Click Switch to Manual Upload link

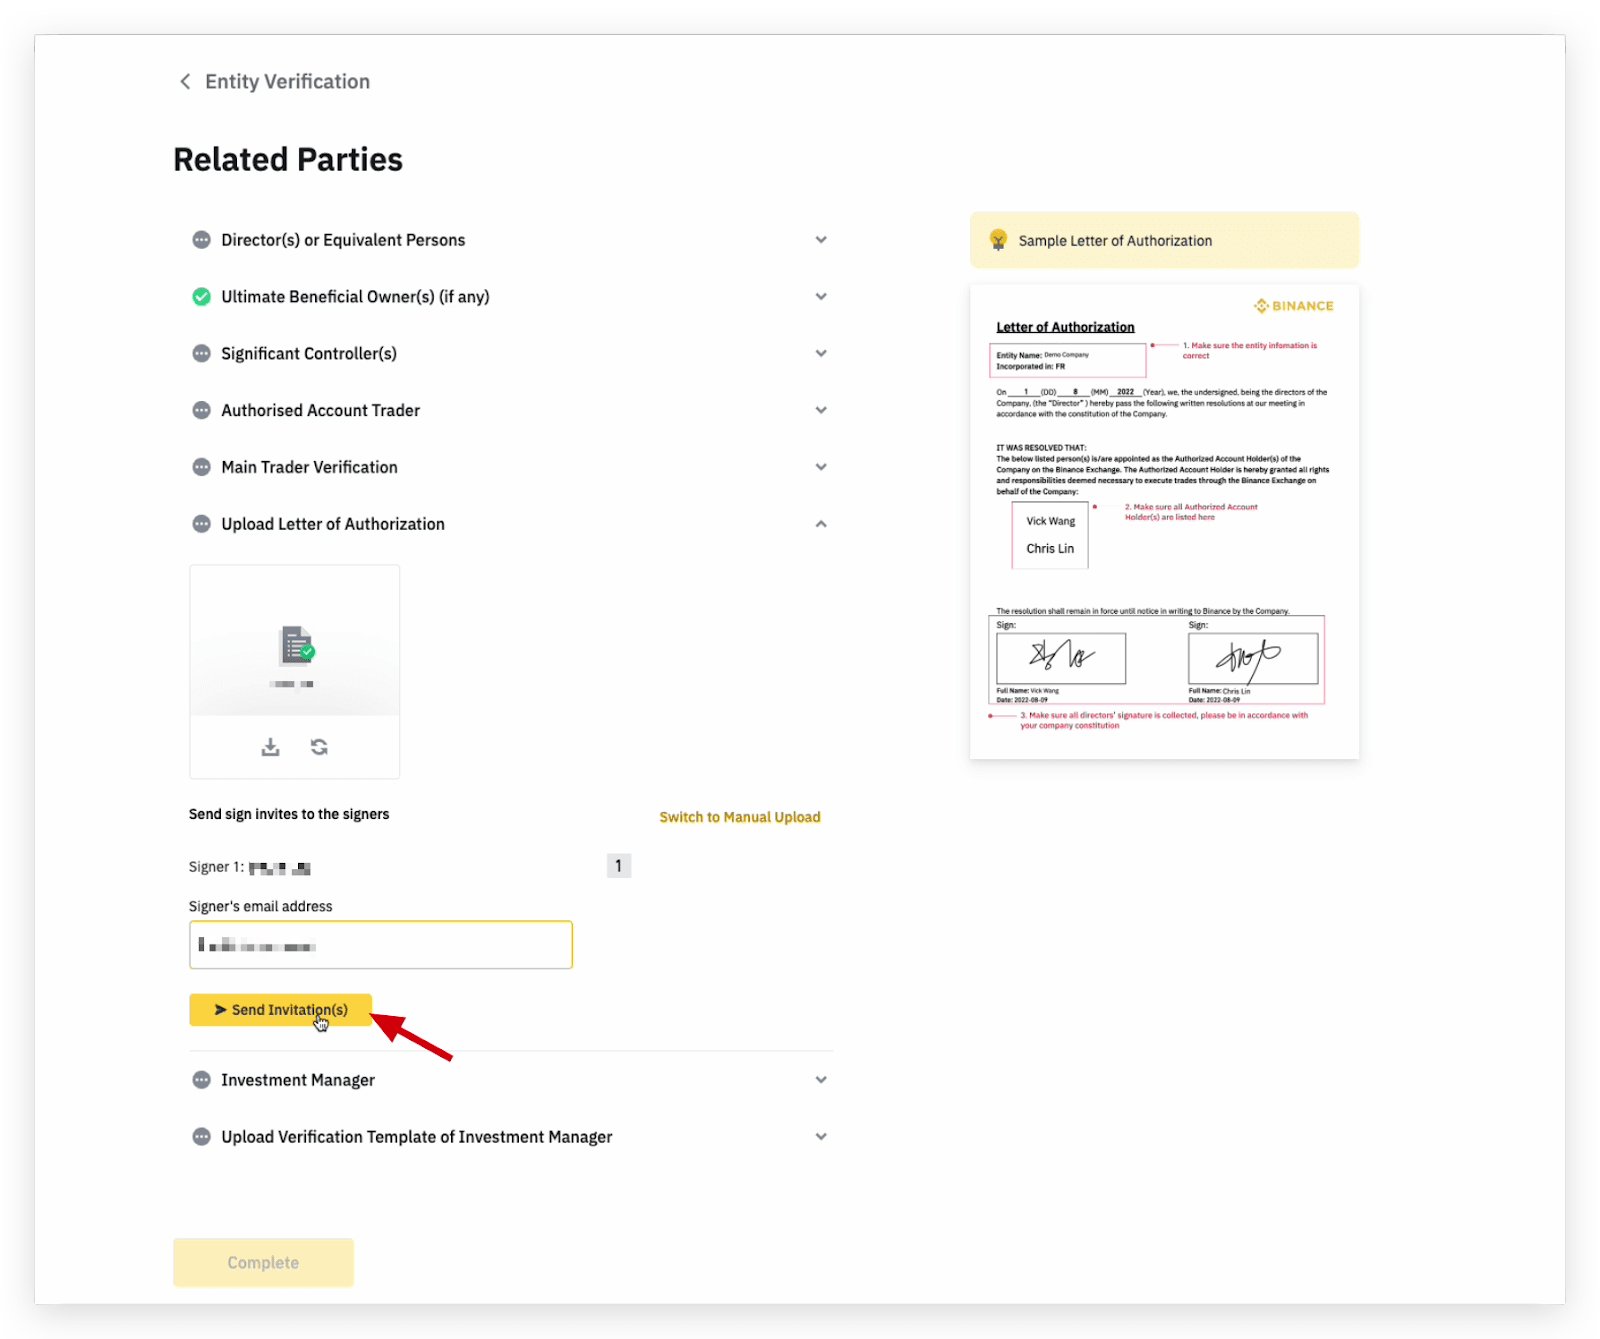[739, 817]
